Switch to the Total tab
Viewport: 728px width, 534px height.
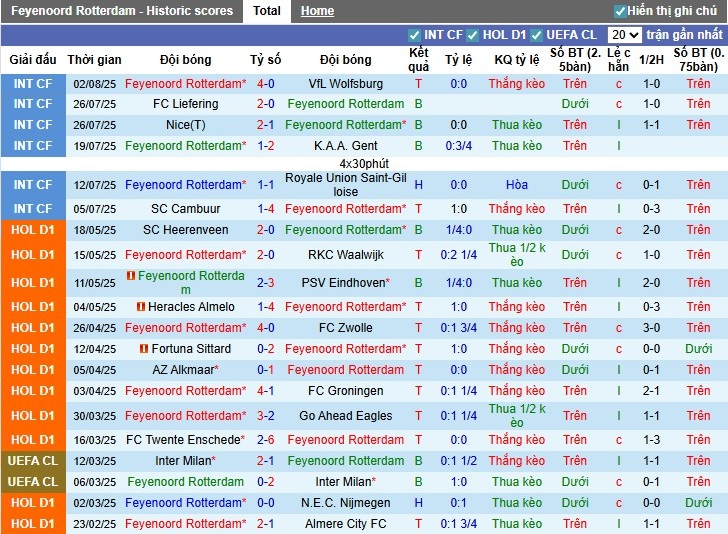267,11
